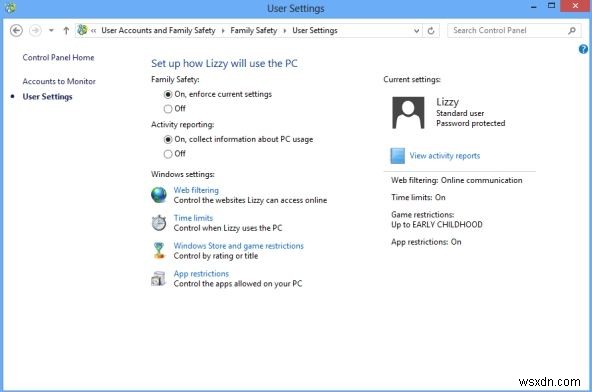Screen dimensions: 592x392
Task: Expand the address bar history dropdown
Action: [x=416, y=31]
